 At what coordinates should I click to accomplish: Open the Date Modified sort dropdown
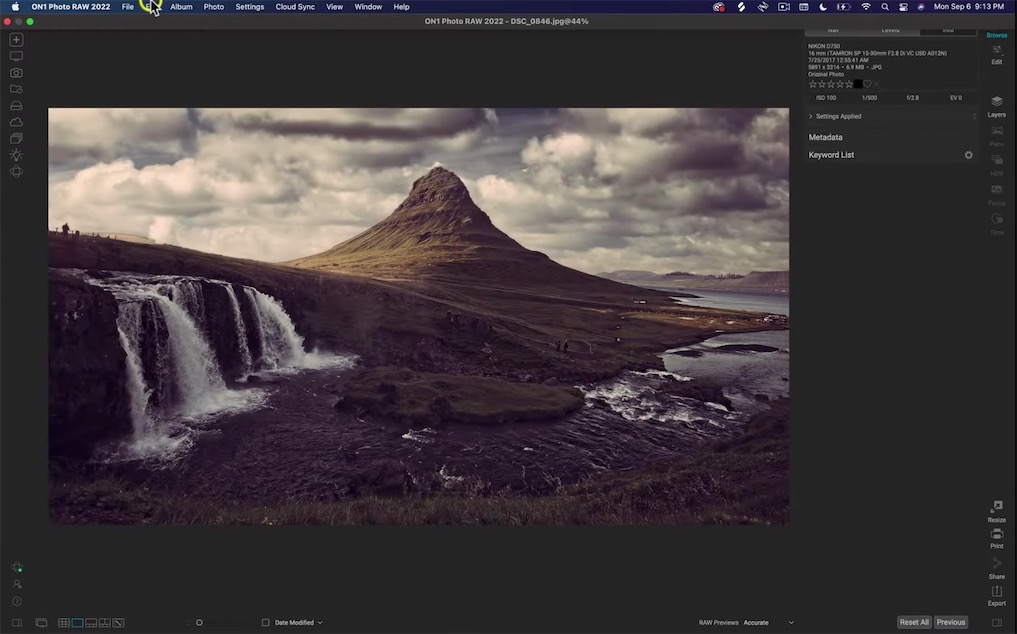pos(298,622)
